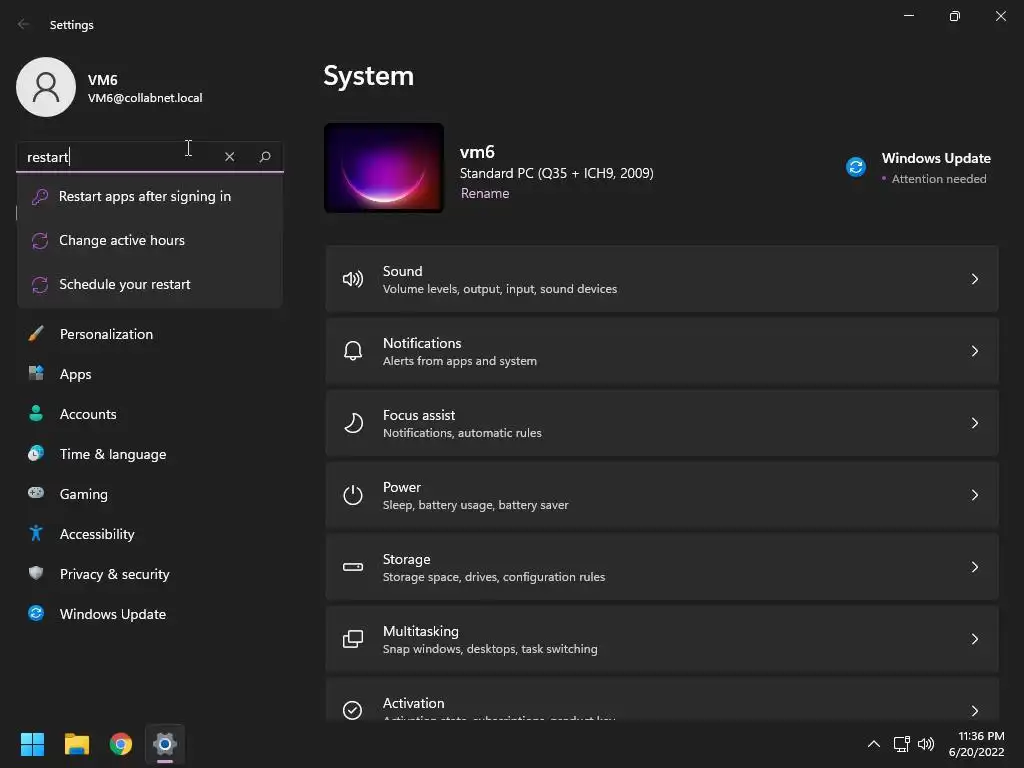1024x768 pixels.
Task: Open the volume tray icon
Action: pyautogui.click(x=926, y=744)
